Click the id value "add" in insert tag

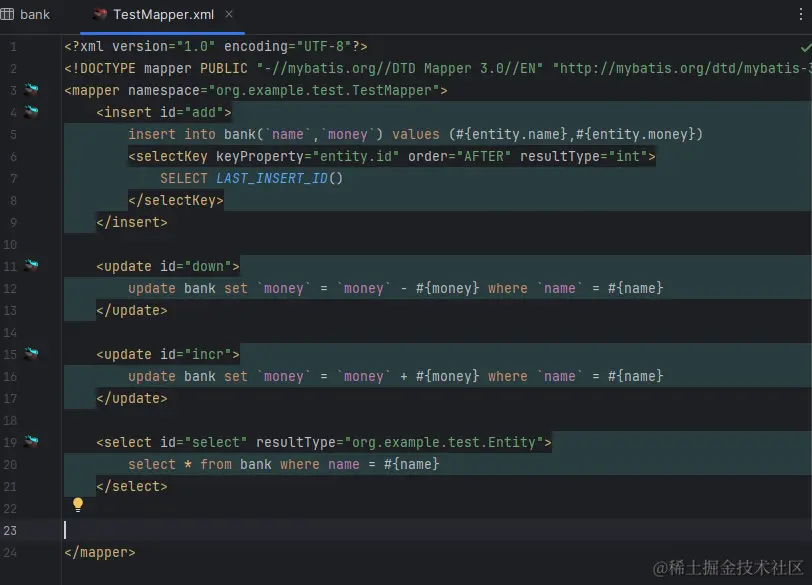(x=204, y=112)
